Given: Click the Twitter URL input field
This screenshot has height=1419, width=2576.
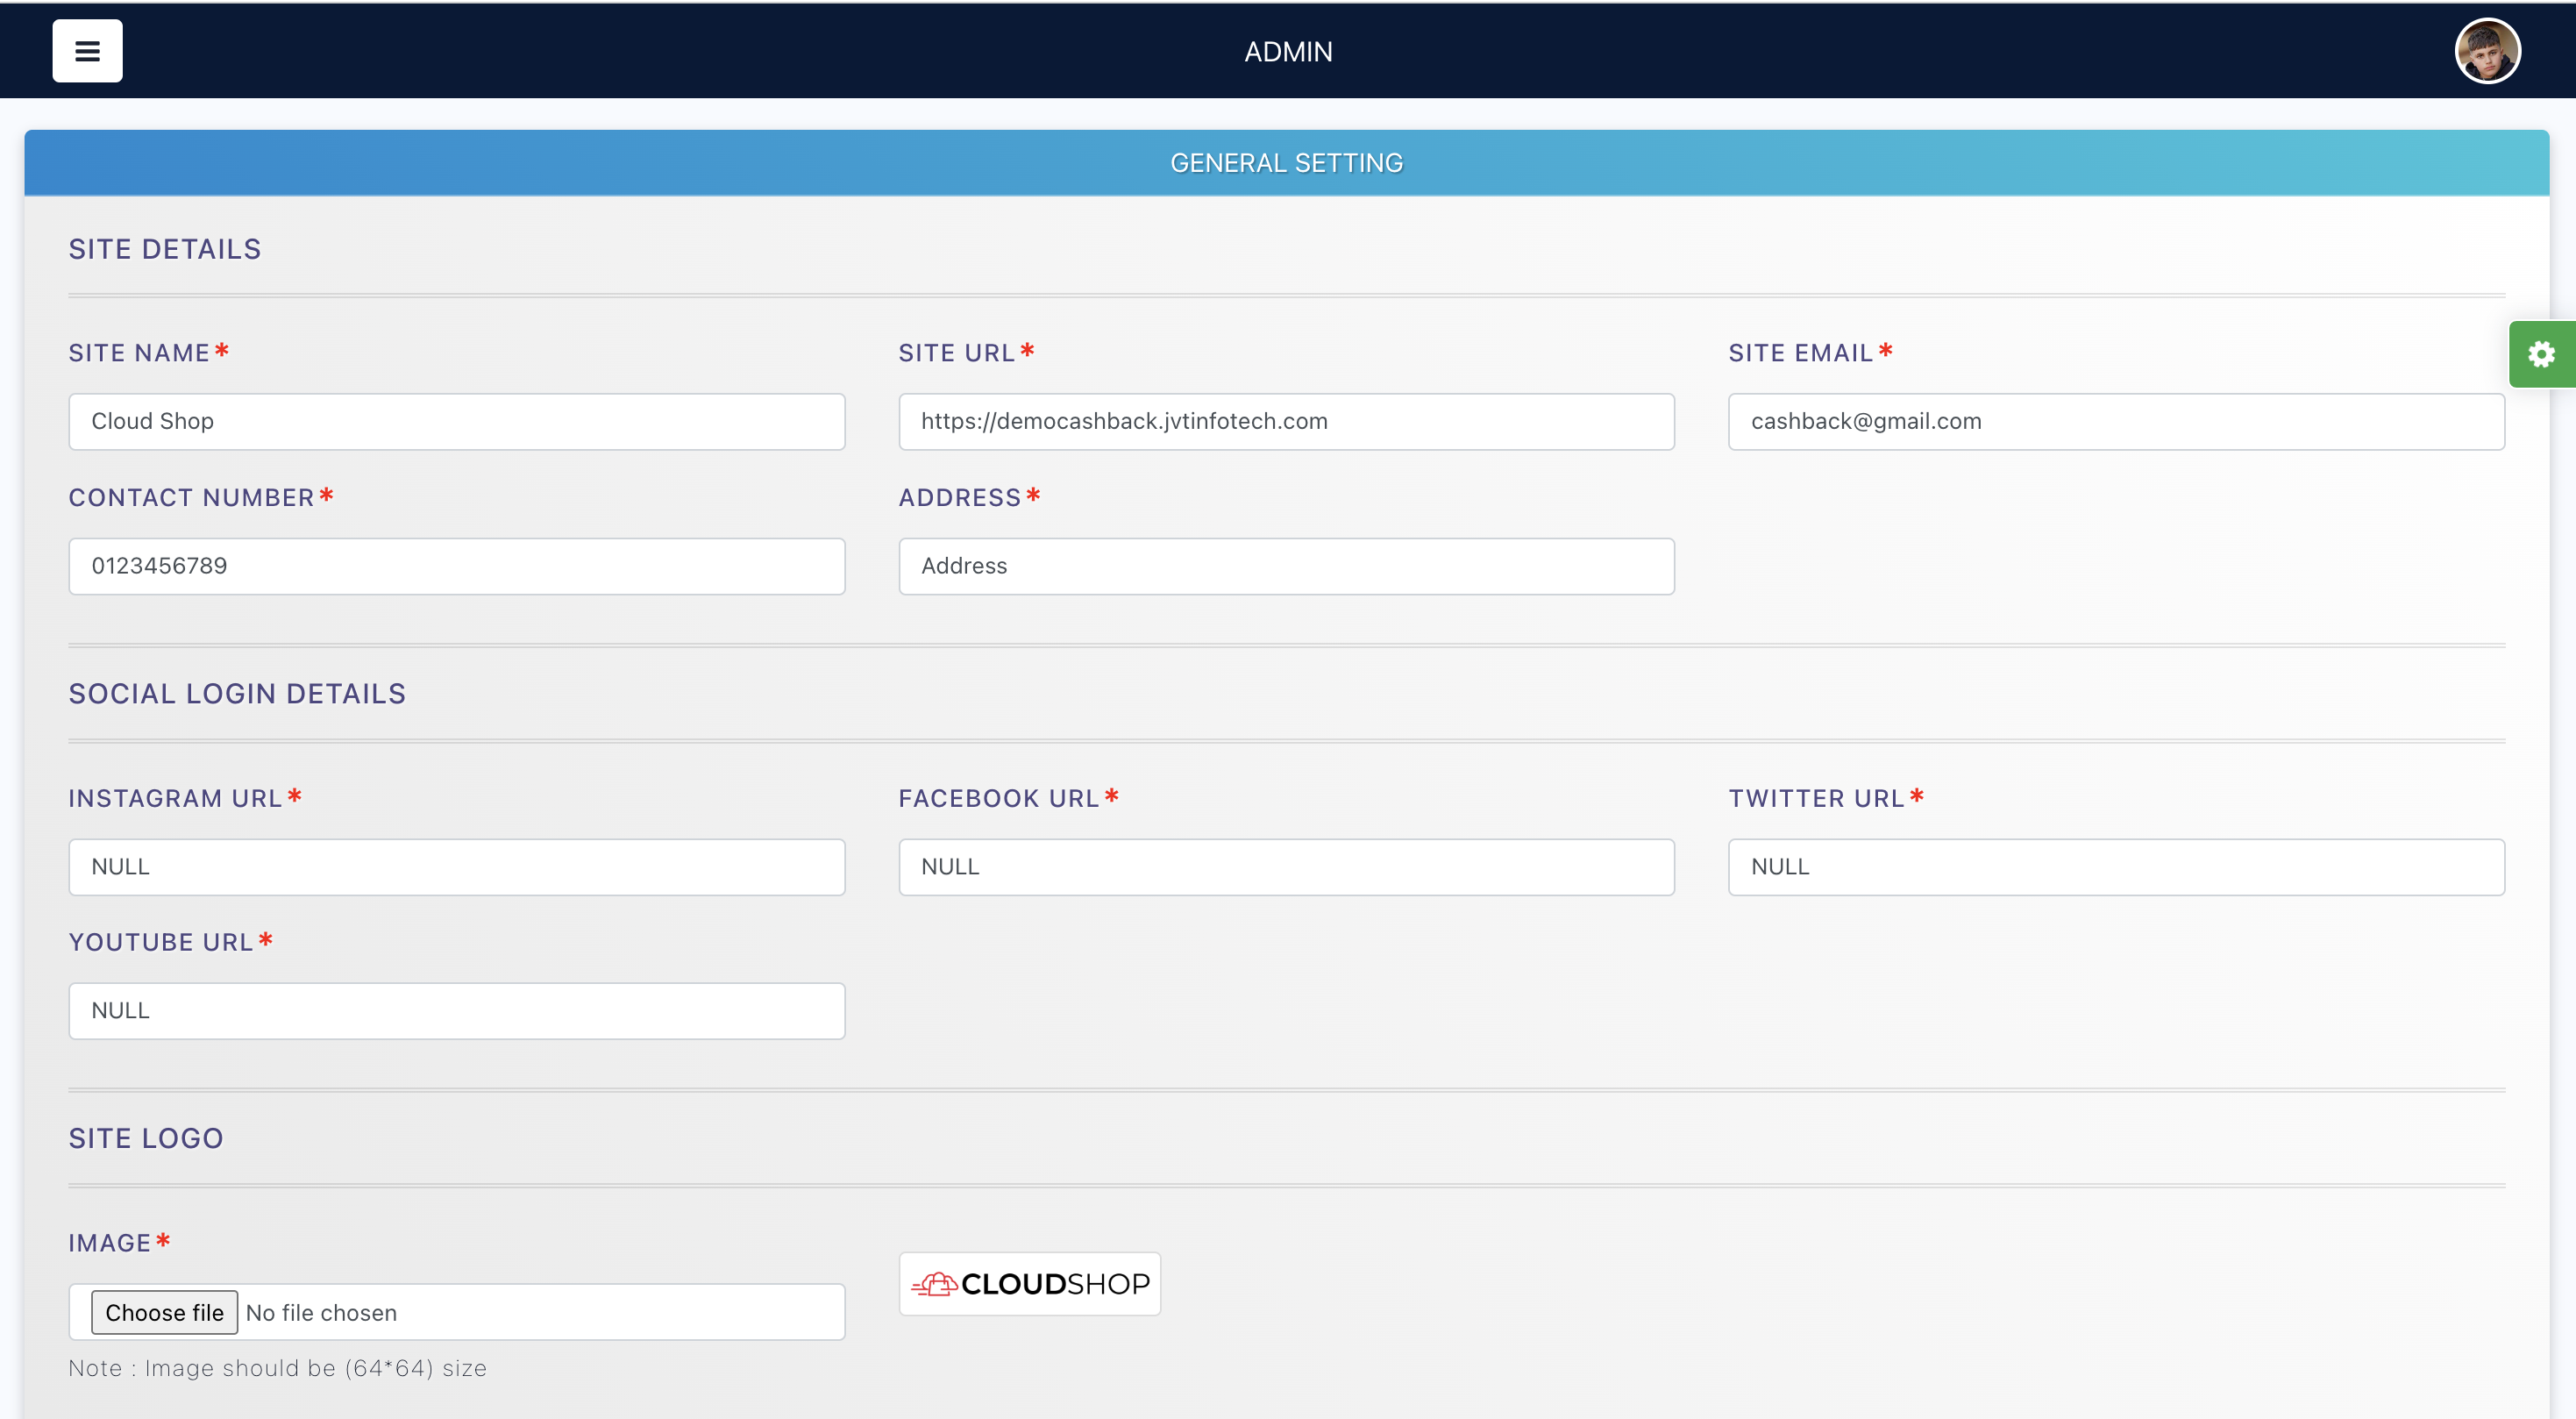Looking at the screenshot, I should pos(2116,867).
